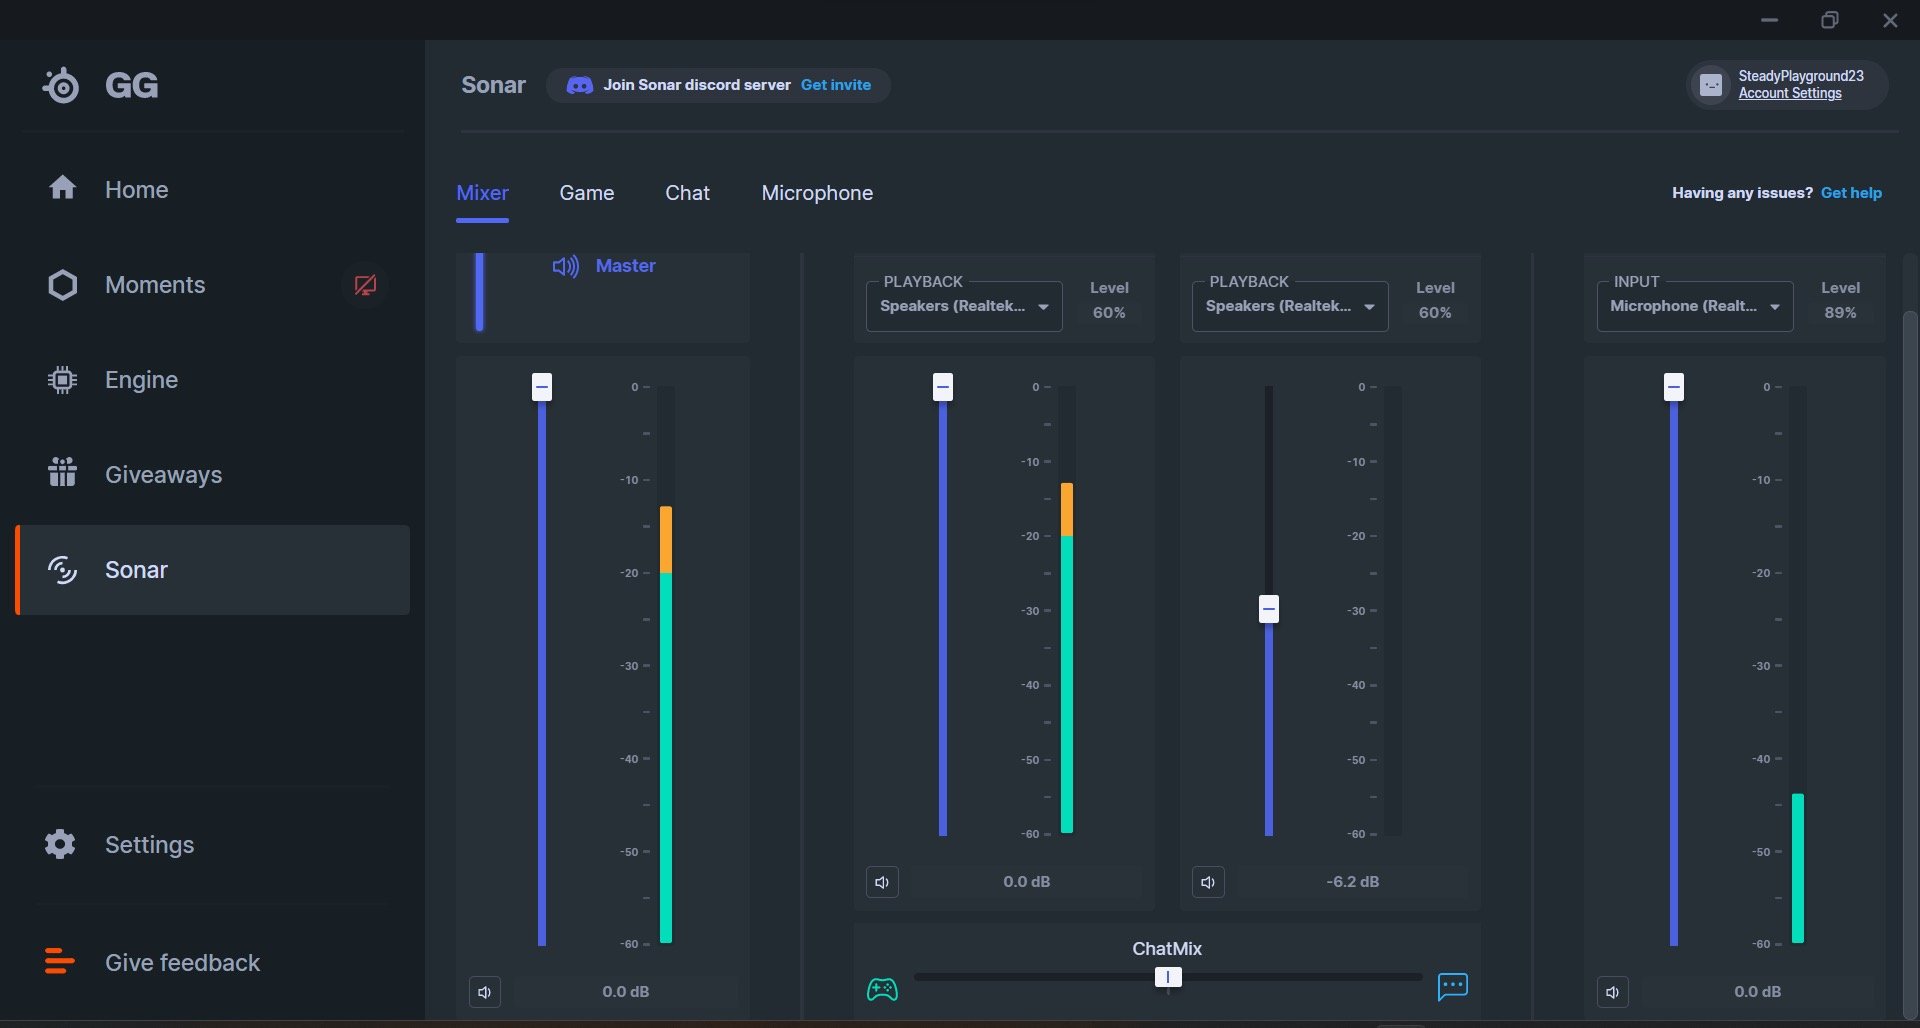This screenshot has width=1920, height=1028.
Task: Click the Game channel volume slider handle
Action: (x=943, y=387)
